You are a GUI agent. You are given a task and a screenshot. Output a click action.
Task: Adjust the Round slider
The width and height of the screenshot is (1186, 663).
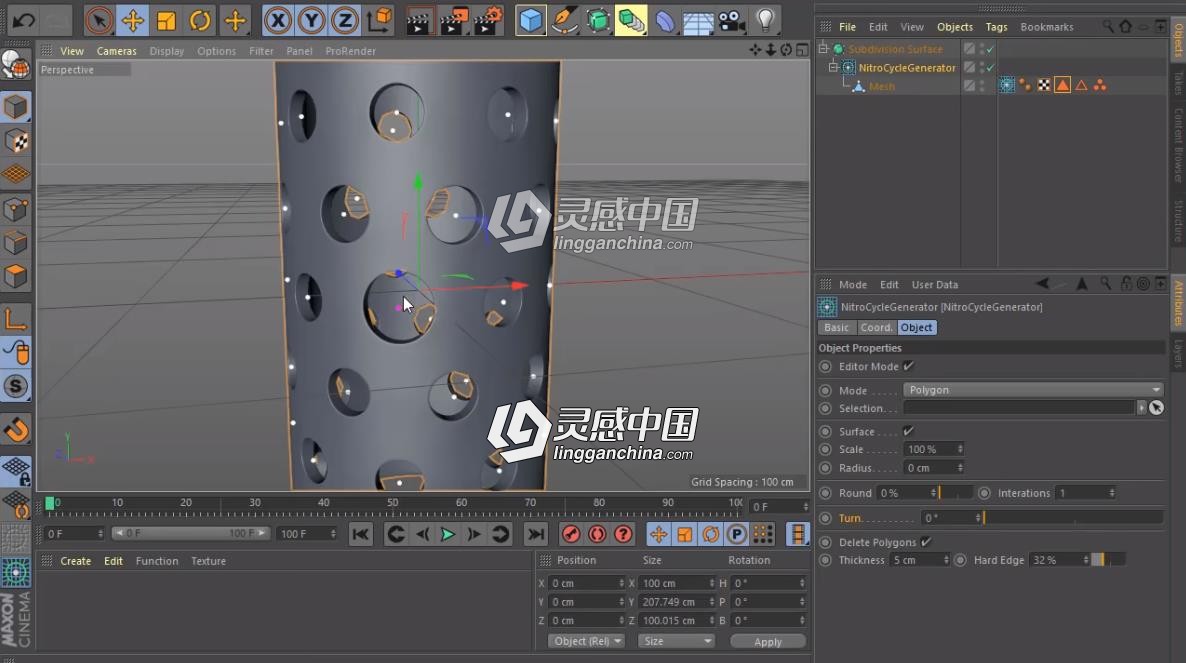click(x=955, y=493)
